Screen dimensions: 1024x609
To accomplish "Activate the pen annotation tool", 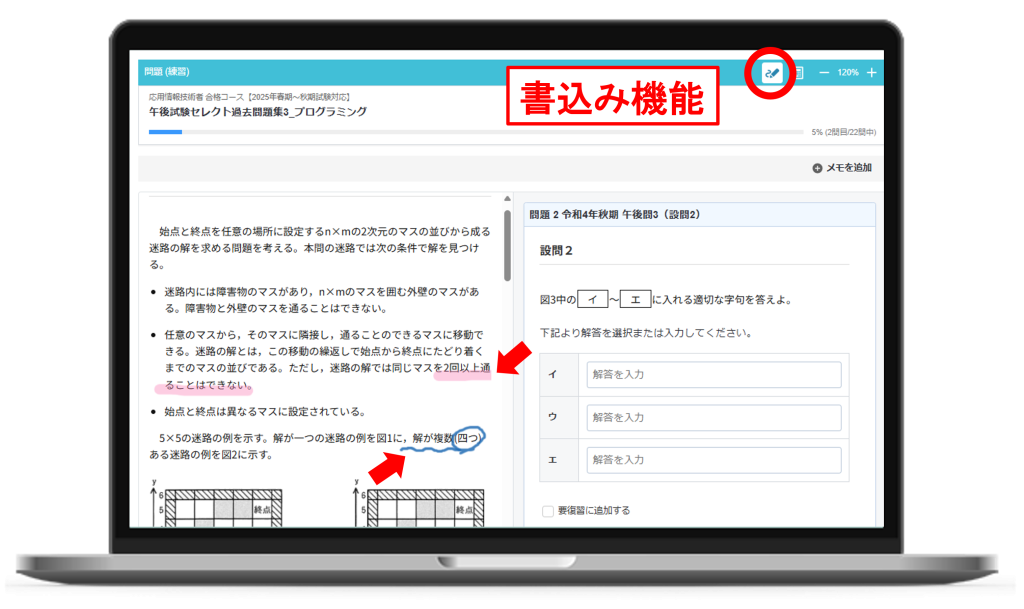I will click(771, 73).
